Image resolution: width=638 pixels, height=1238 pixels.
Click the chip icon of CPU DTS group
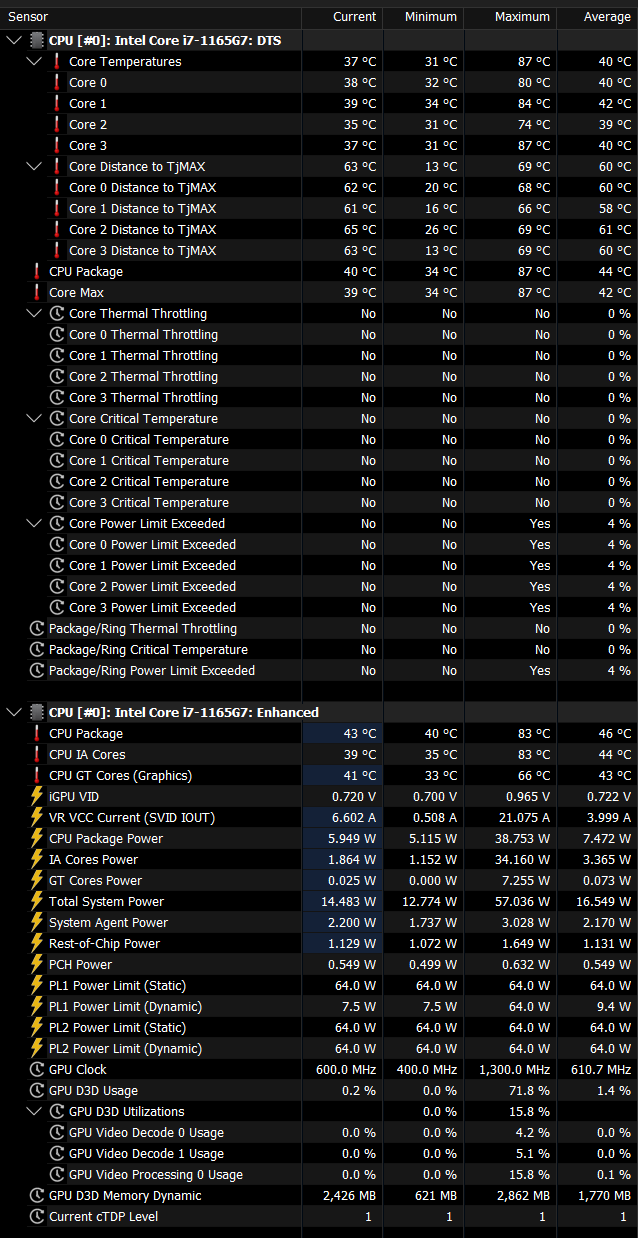point(37,40)
